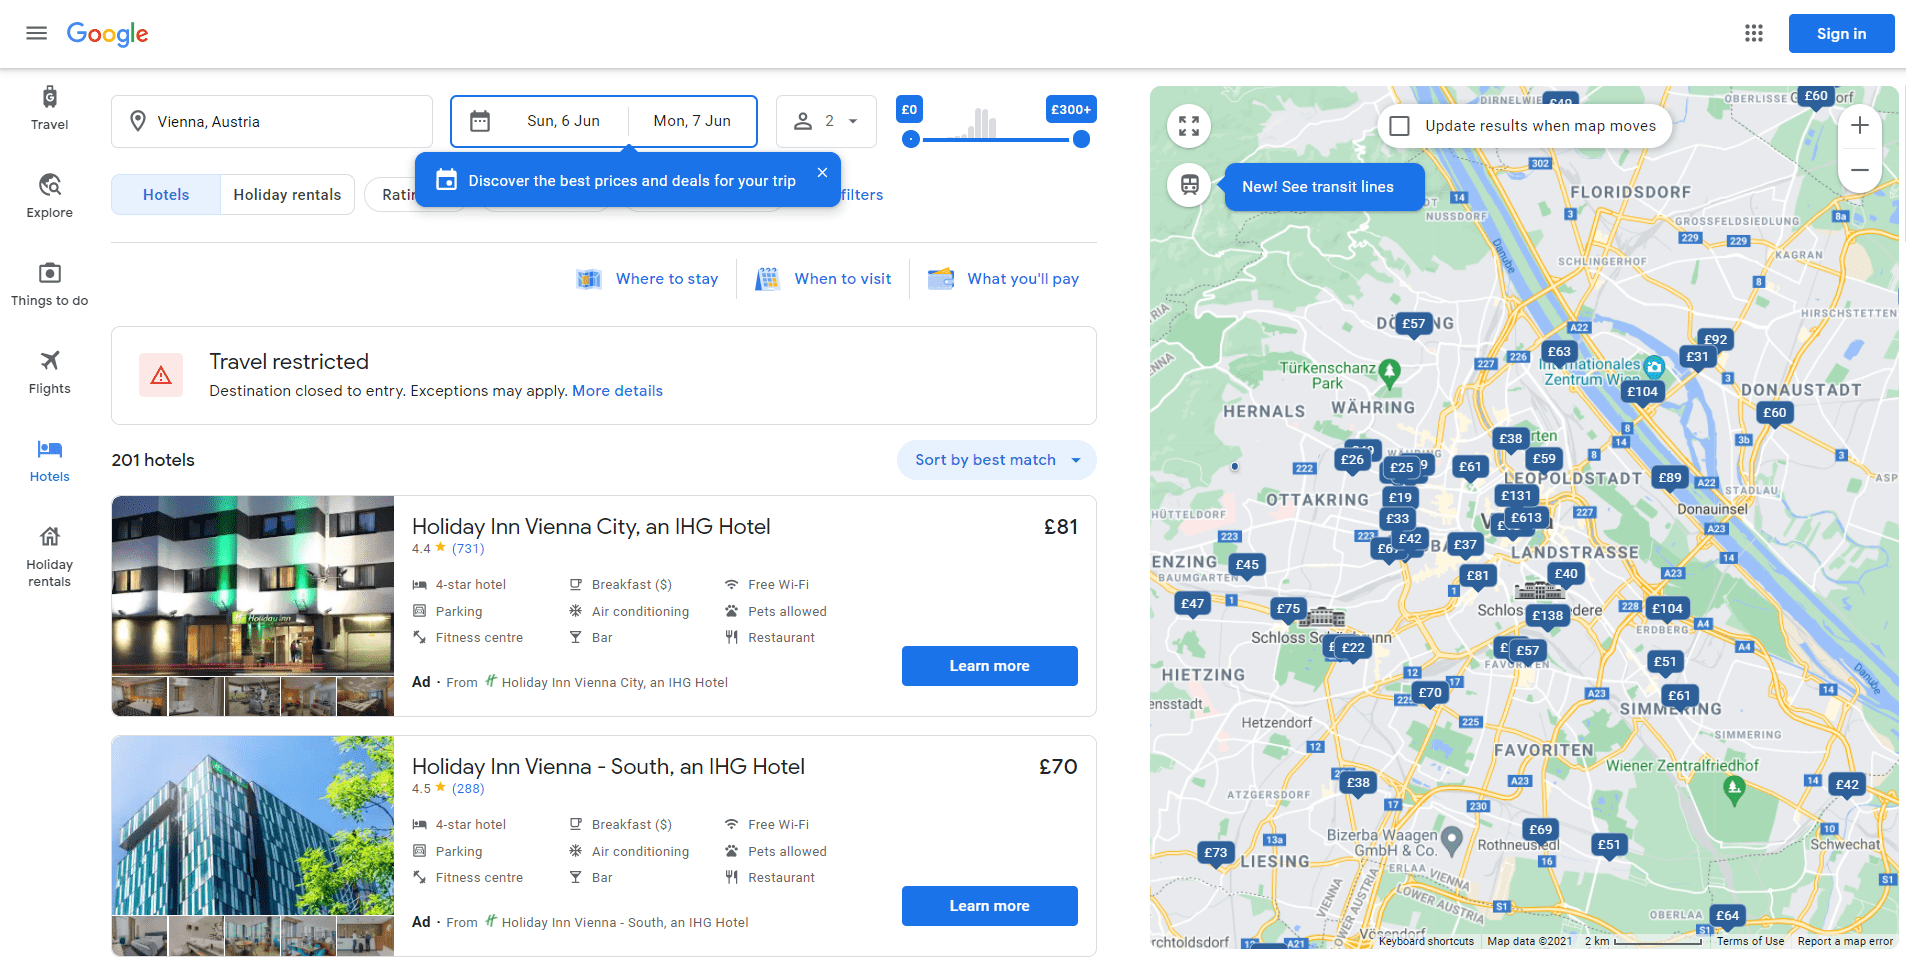The image size is (1906, 962).
Task: Click 731 reviews count
Action: tap(468, 549)
